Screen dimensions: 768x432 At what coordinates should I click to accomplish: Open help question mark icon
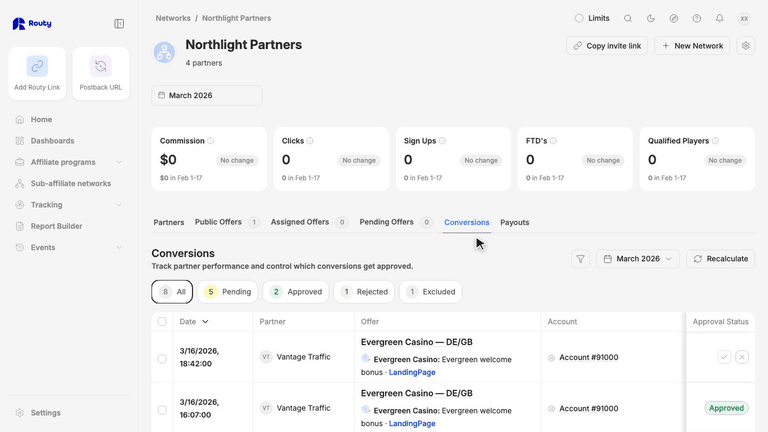[x=696, y=18]
